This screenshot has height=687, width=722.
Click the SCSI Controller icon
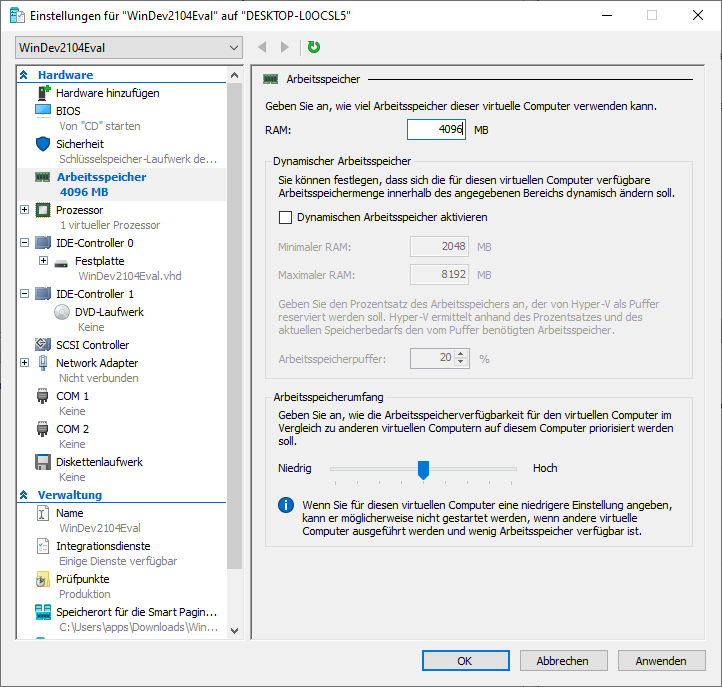pyautogui.click(x=43, y=345)
